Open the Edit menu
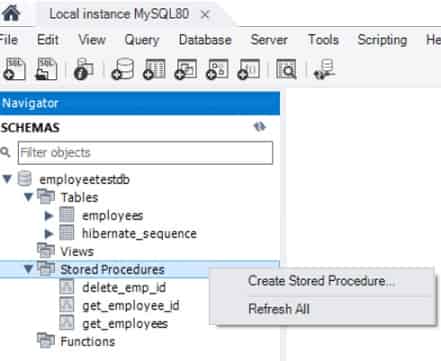The height and width of the screenshot is (361, 441). tap(48, 40)
